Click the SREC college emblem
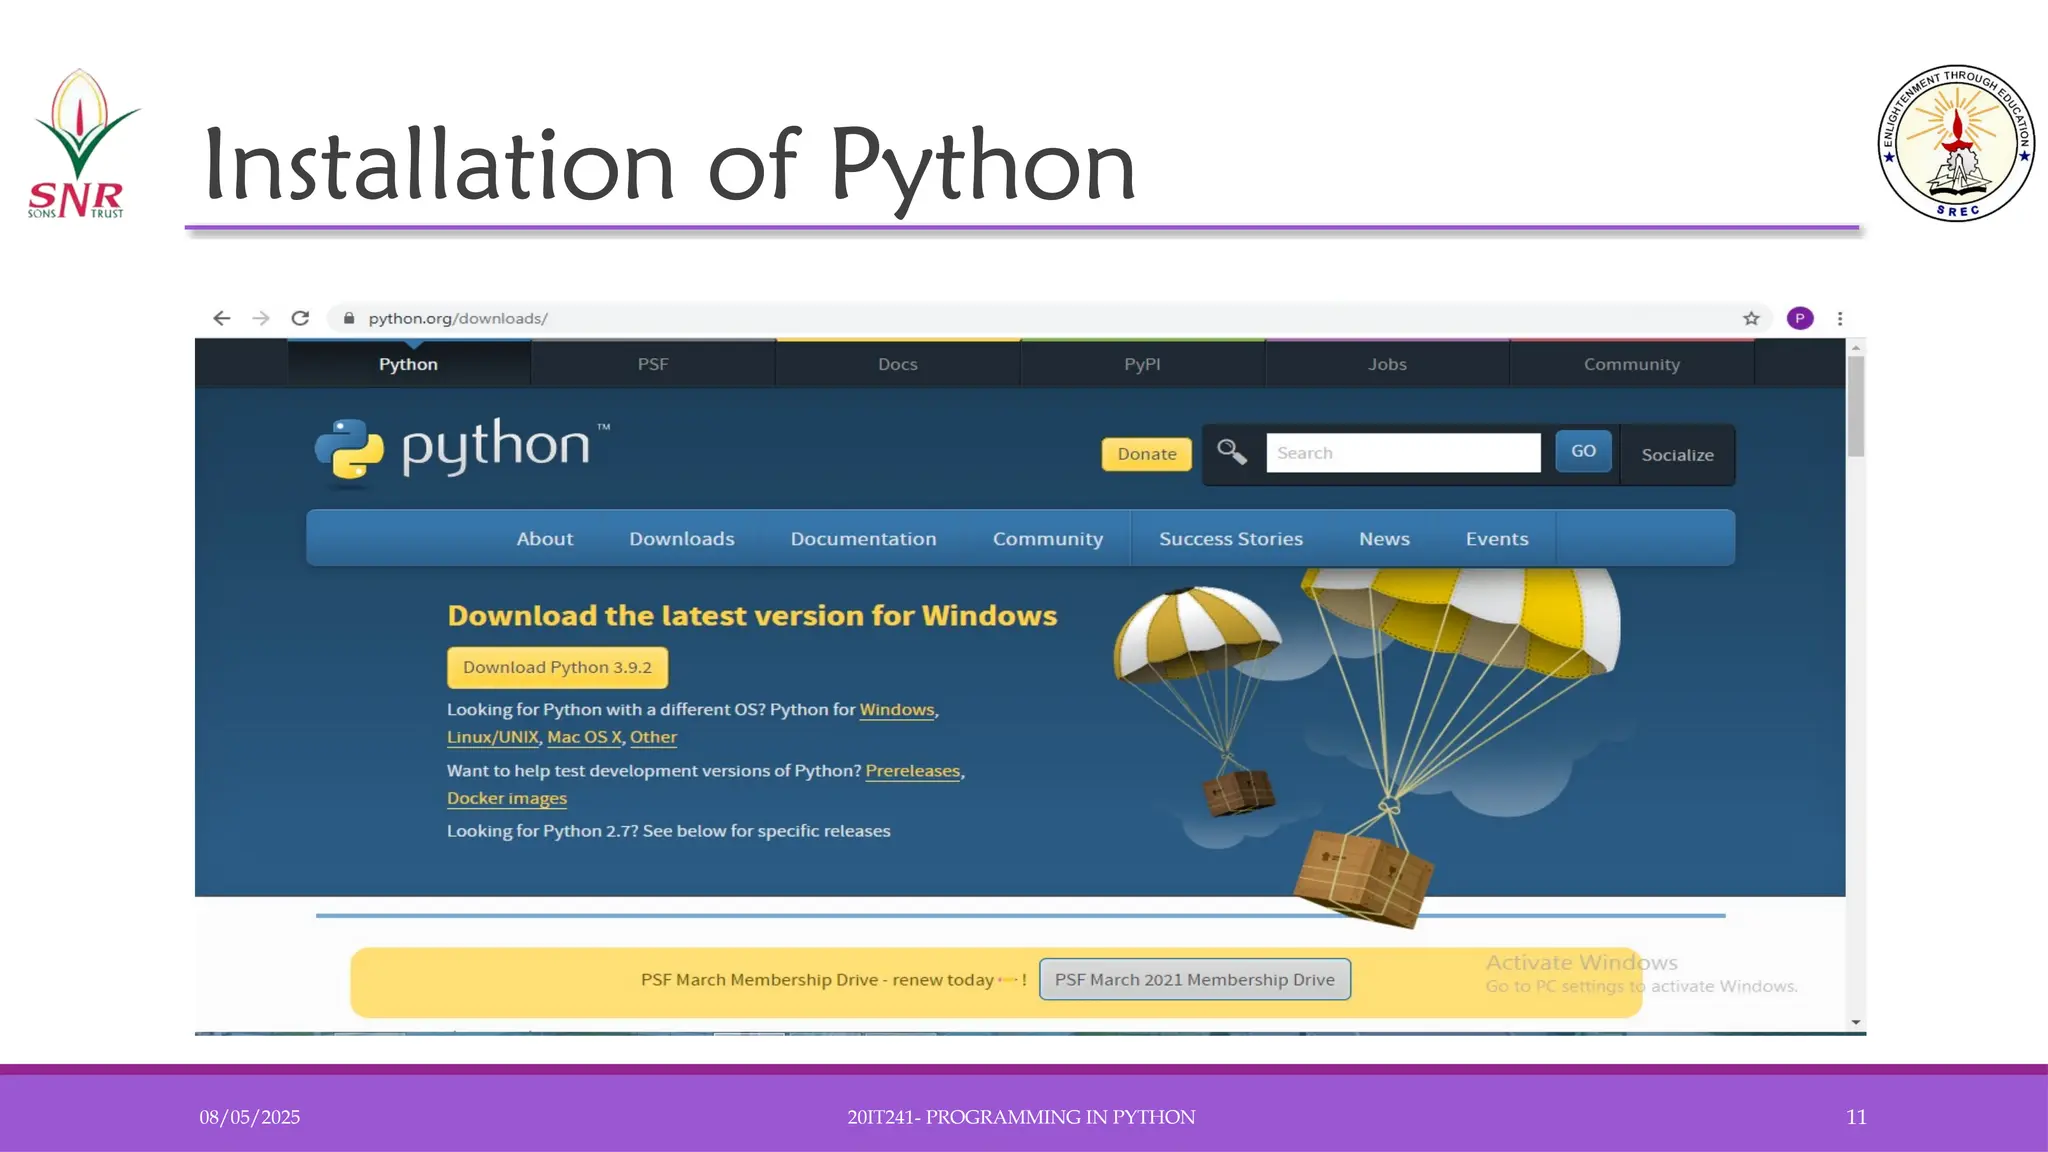This screenshot has width=2048, height=1152. coord(1956,143)
